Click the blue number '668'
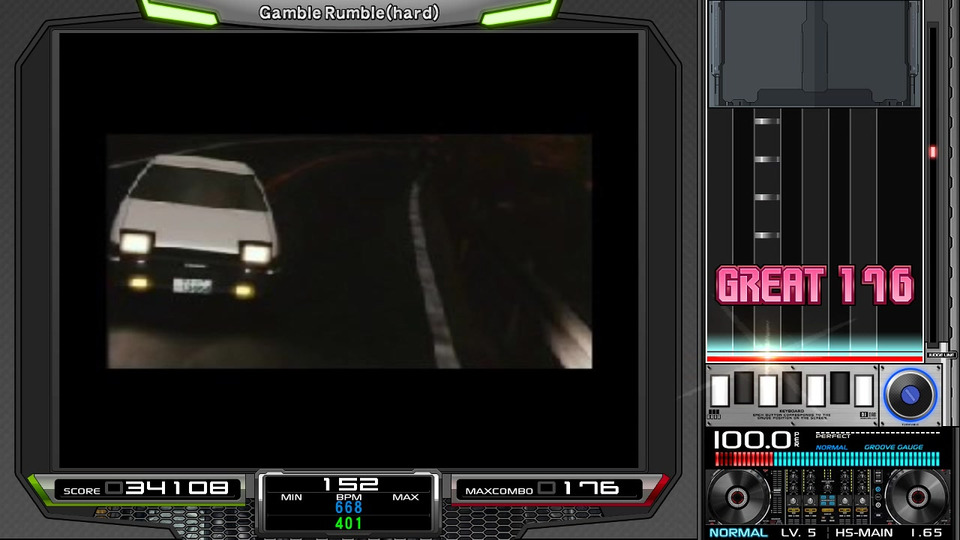 point(348,508)
